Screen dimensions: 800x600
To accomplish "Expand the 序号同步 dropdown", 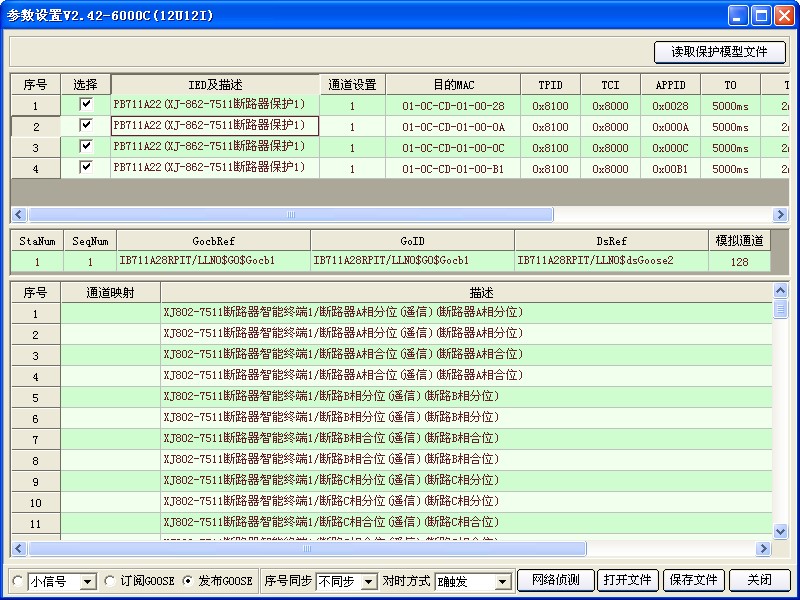I will [x=368, y=581].
